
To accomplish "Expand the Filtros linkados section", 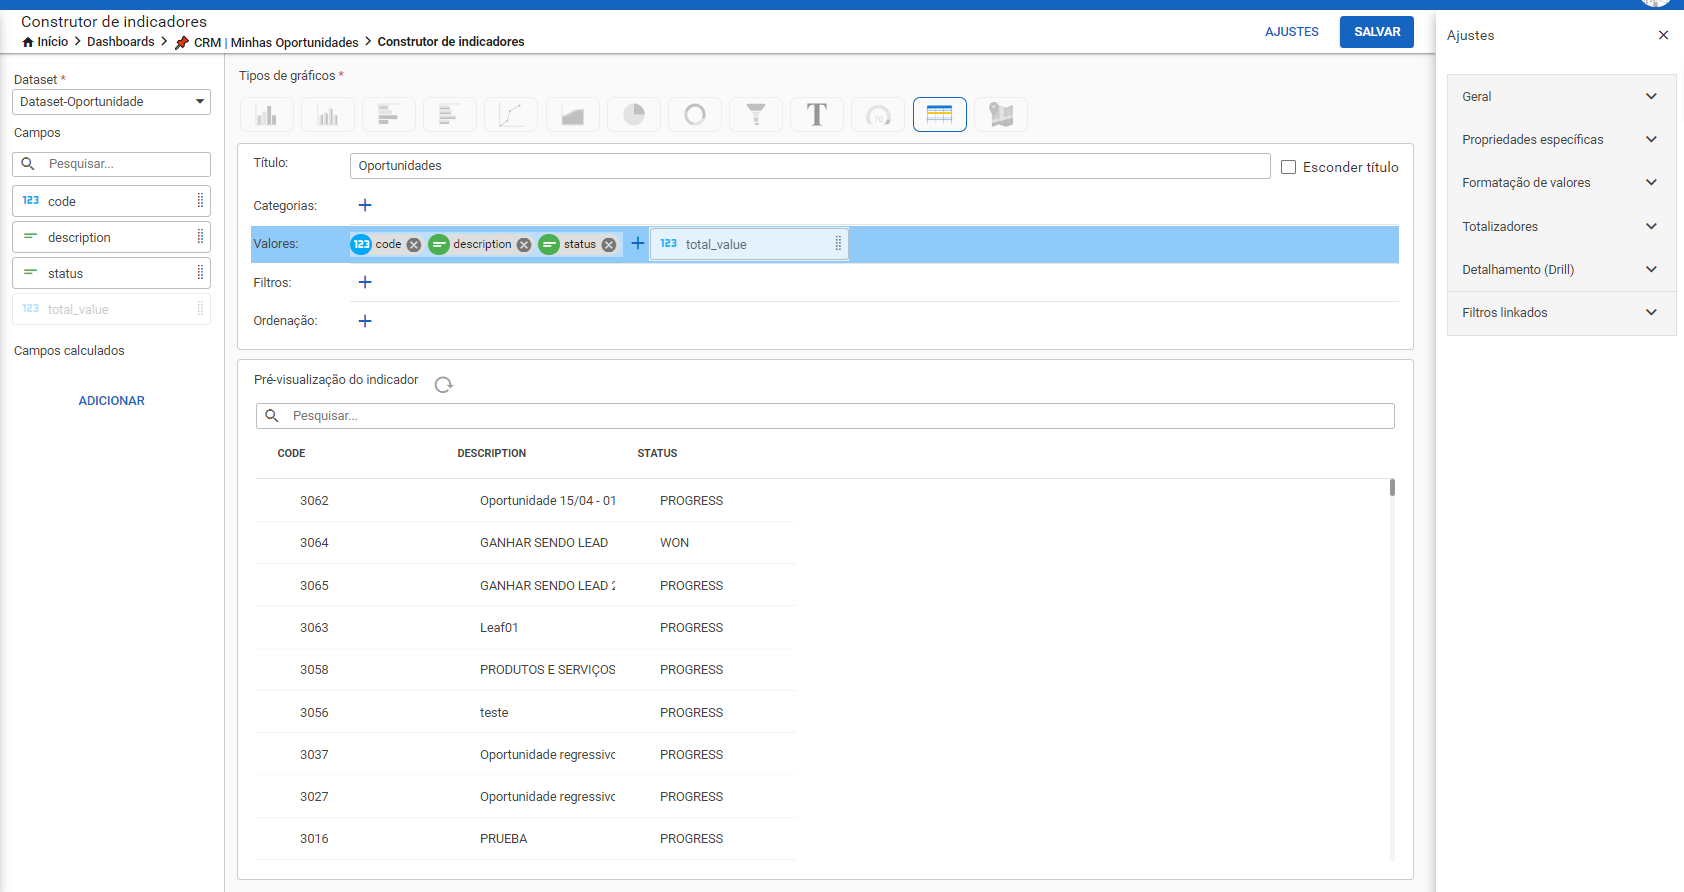I will tap(1561, 313).
